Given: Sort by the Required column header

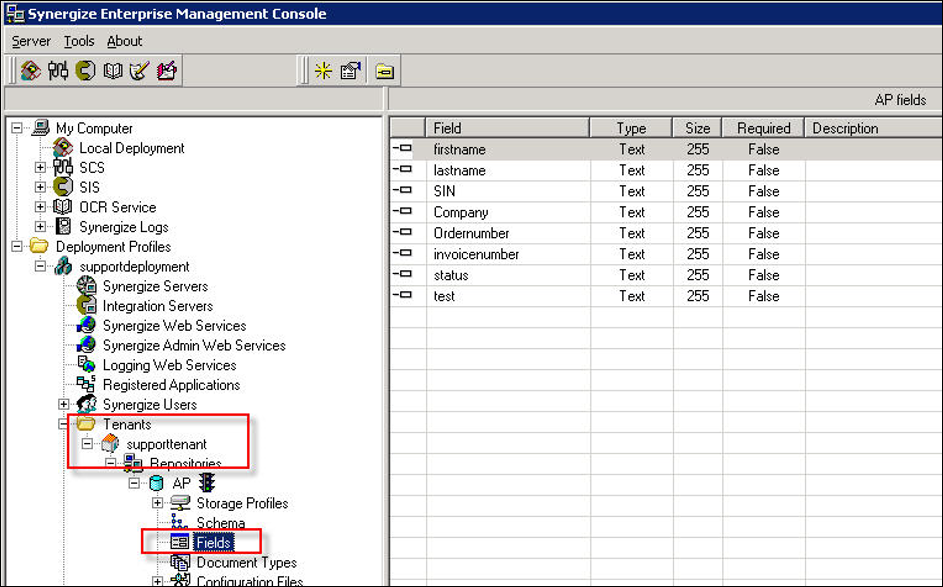Looking at the screenshot, I should point(763,128).
